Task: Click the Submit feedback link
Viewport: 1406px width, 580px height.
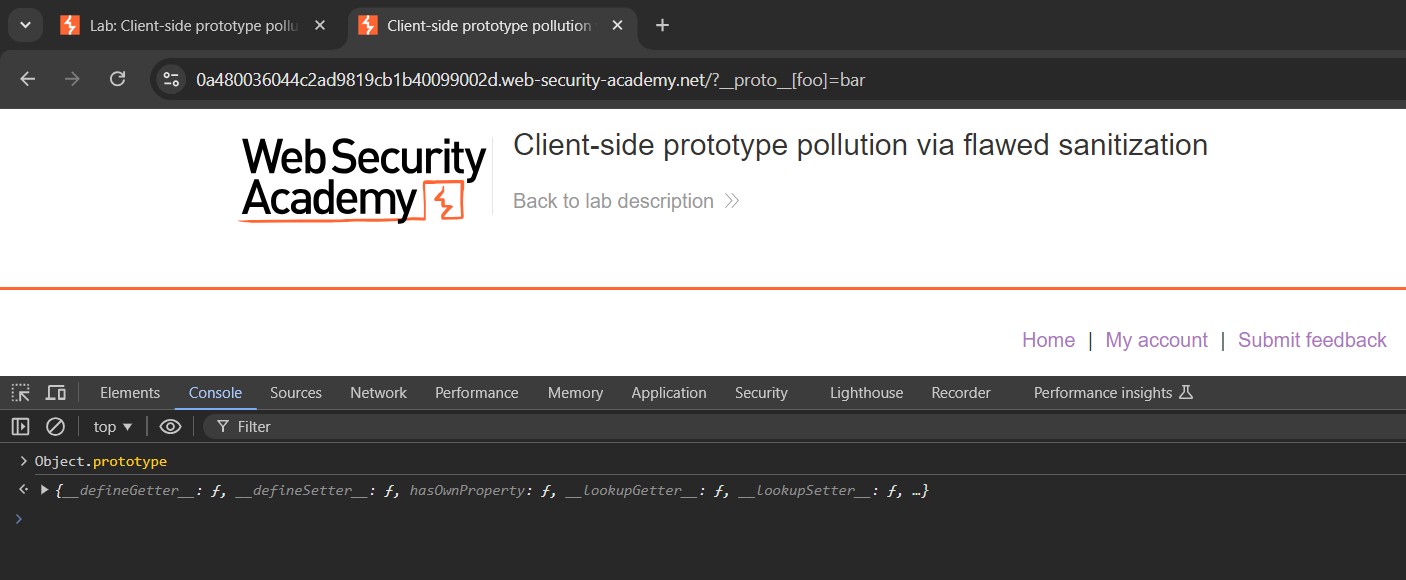Action: click(x=1312, y=340)
